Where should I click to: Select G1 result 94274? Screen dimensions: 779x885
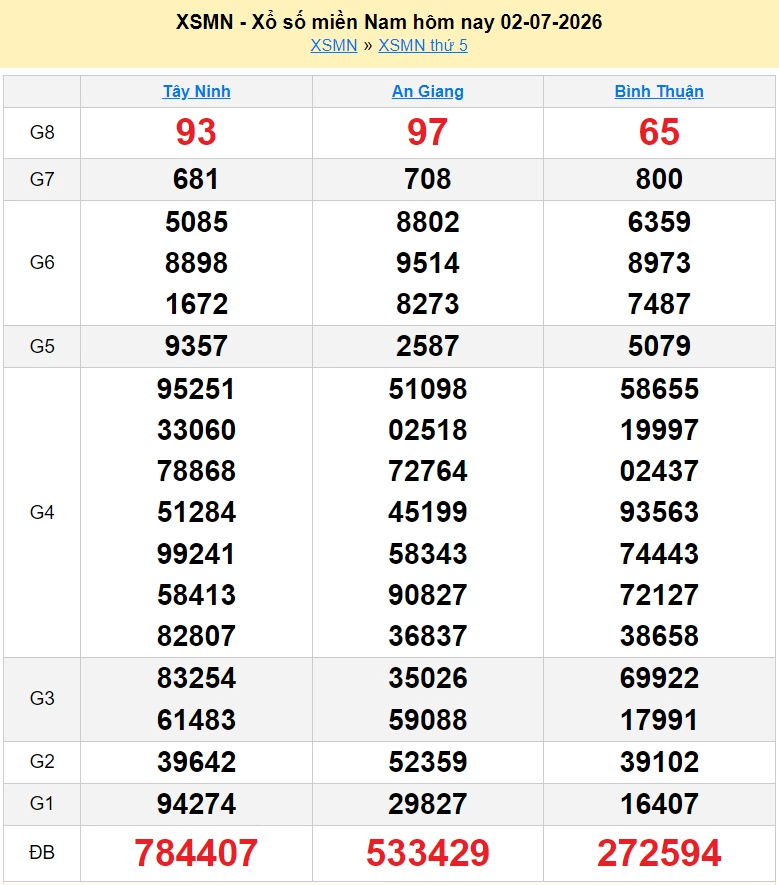click(196, 804)
